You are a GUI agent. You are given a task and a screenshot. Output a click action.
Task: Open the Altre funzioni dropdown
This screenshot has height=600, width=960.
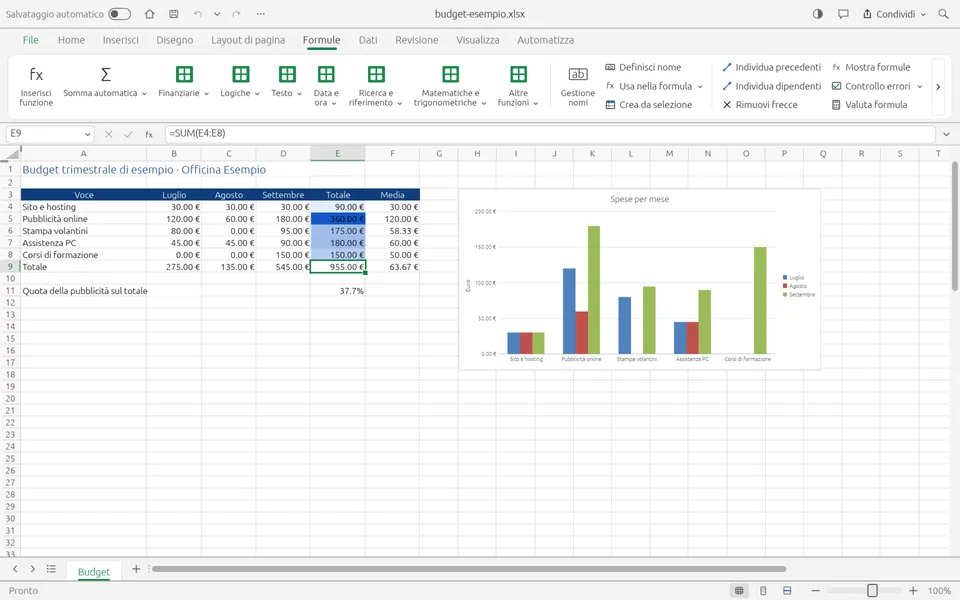click(518, 86)
